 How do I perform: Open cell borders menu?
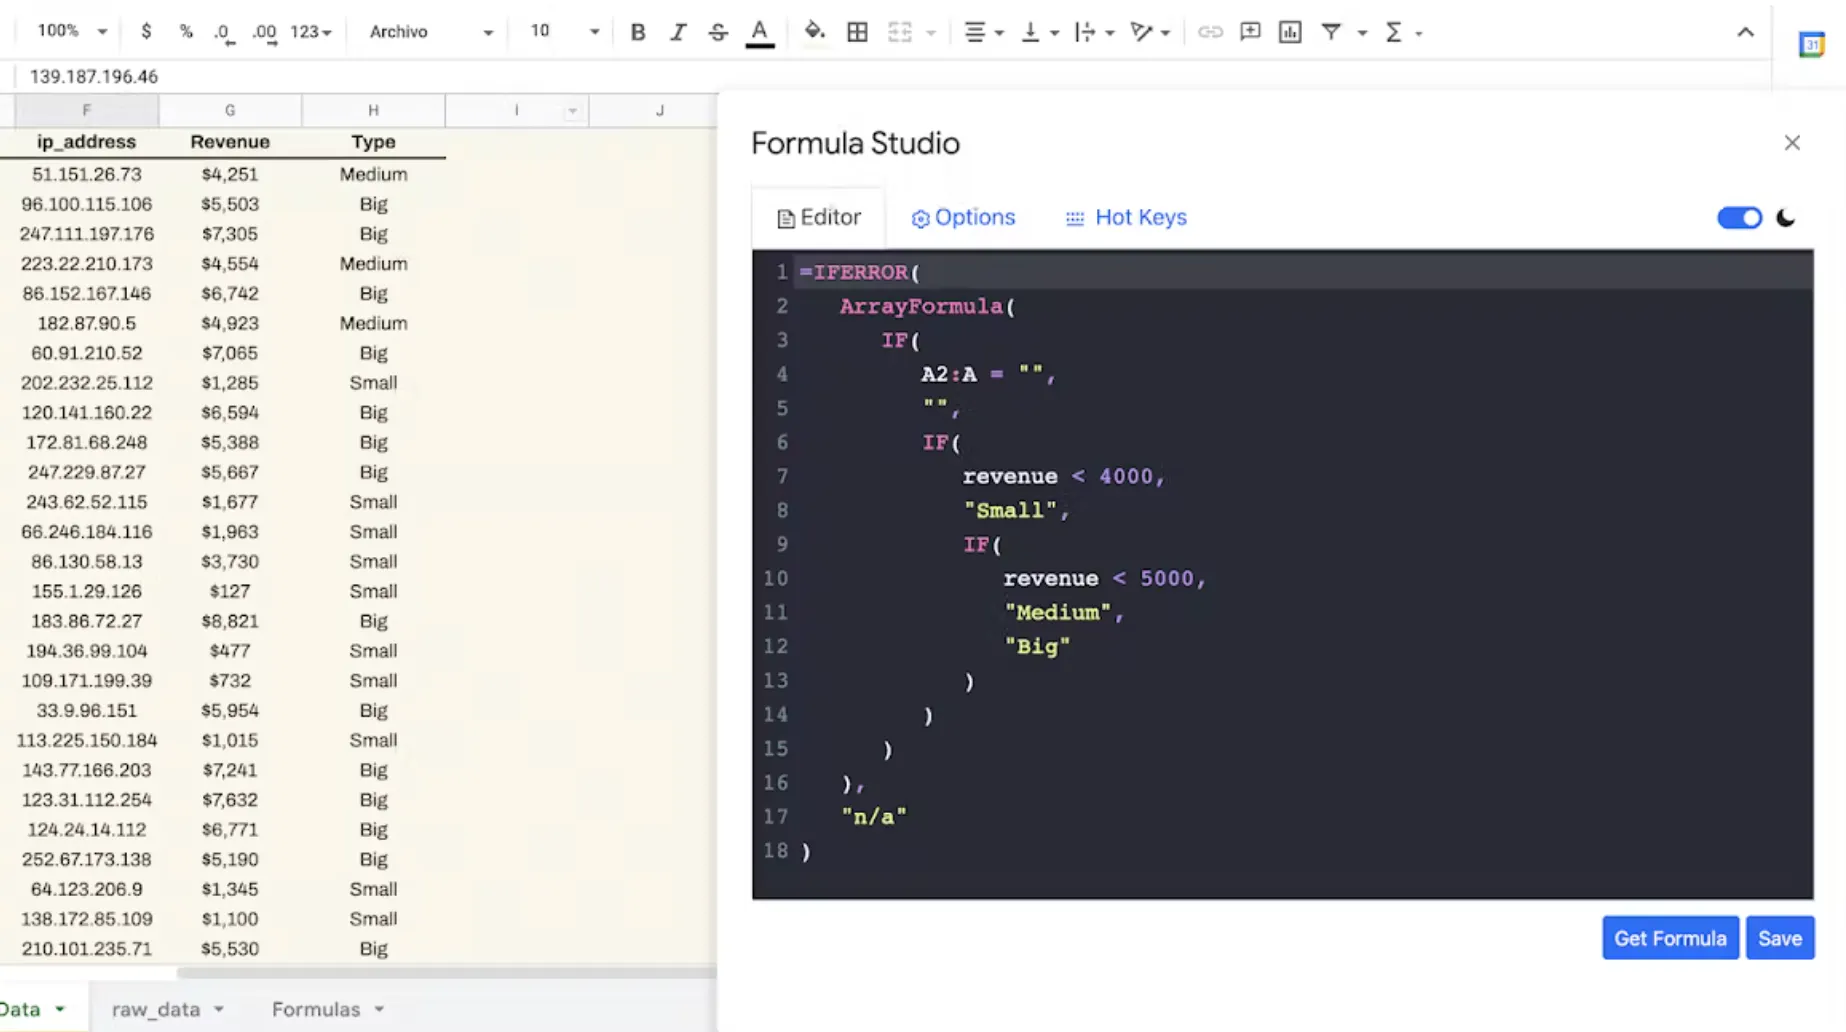point(857,32)
